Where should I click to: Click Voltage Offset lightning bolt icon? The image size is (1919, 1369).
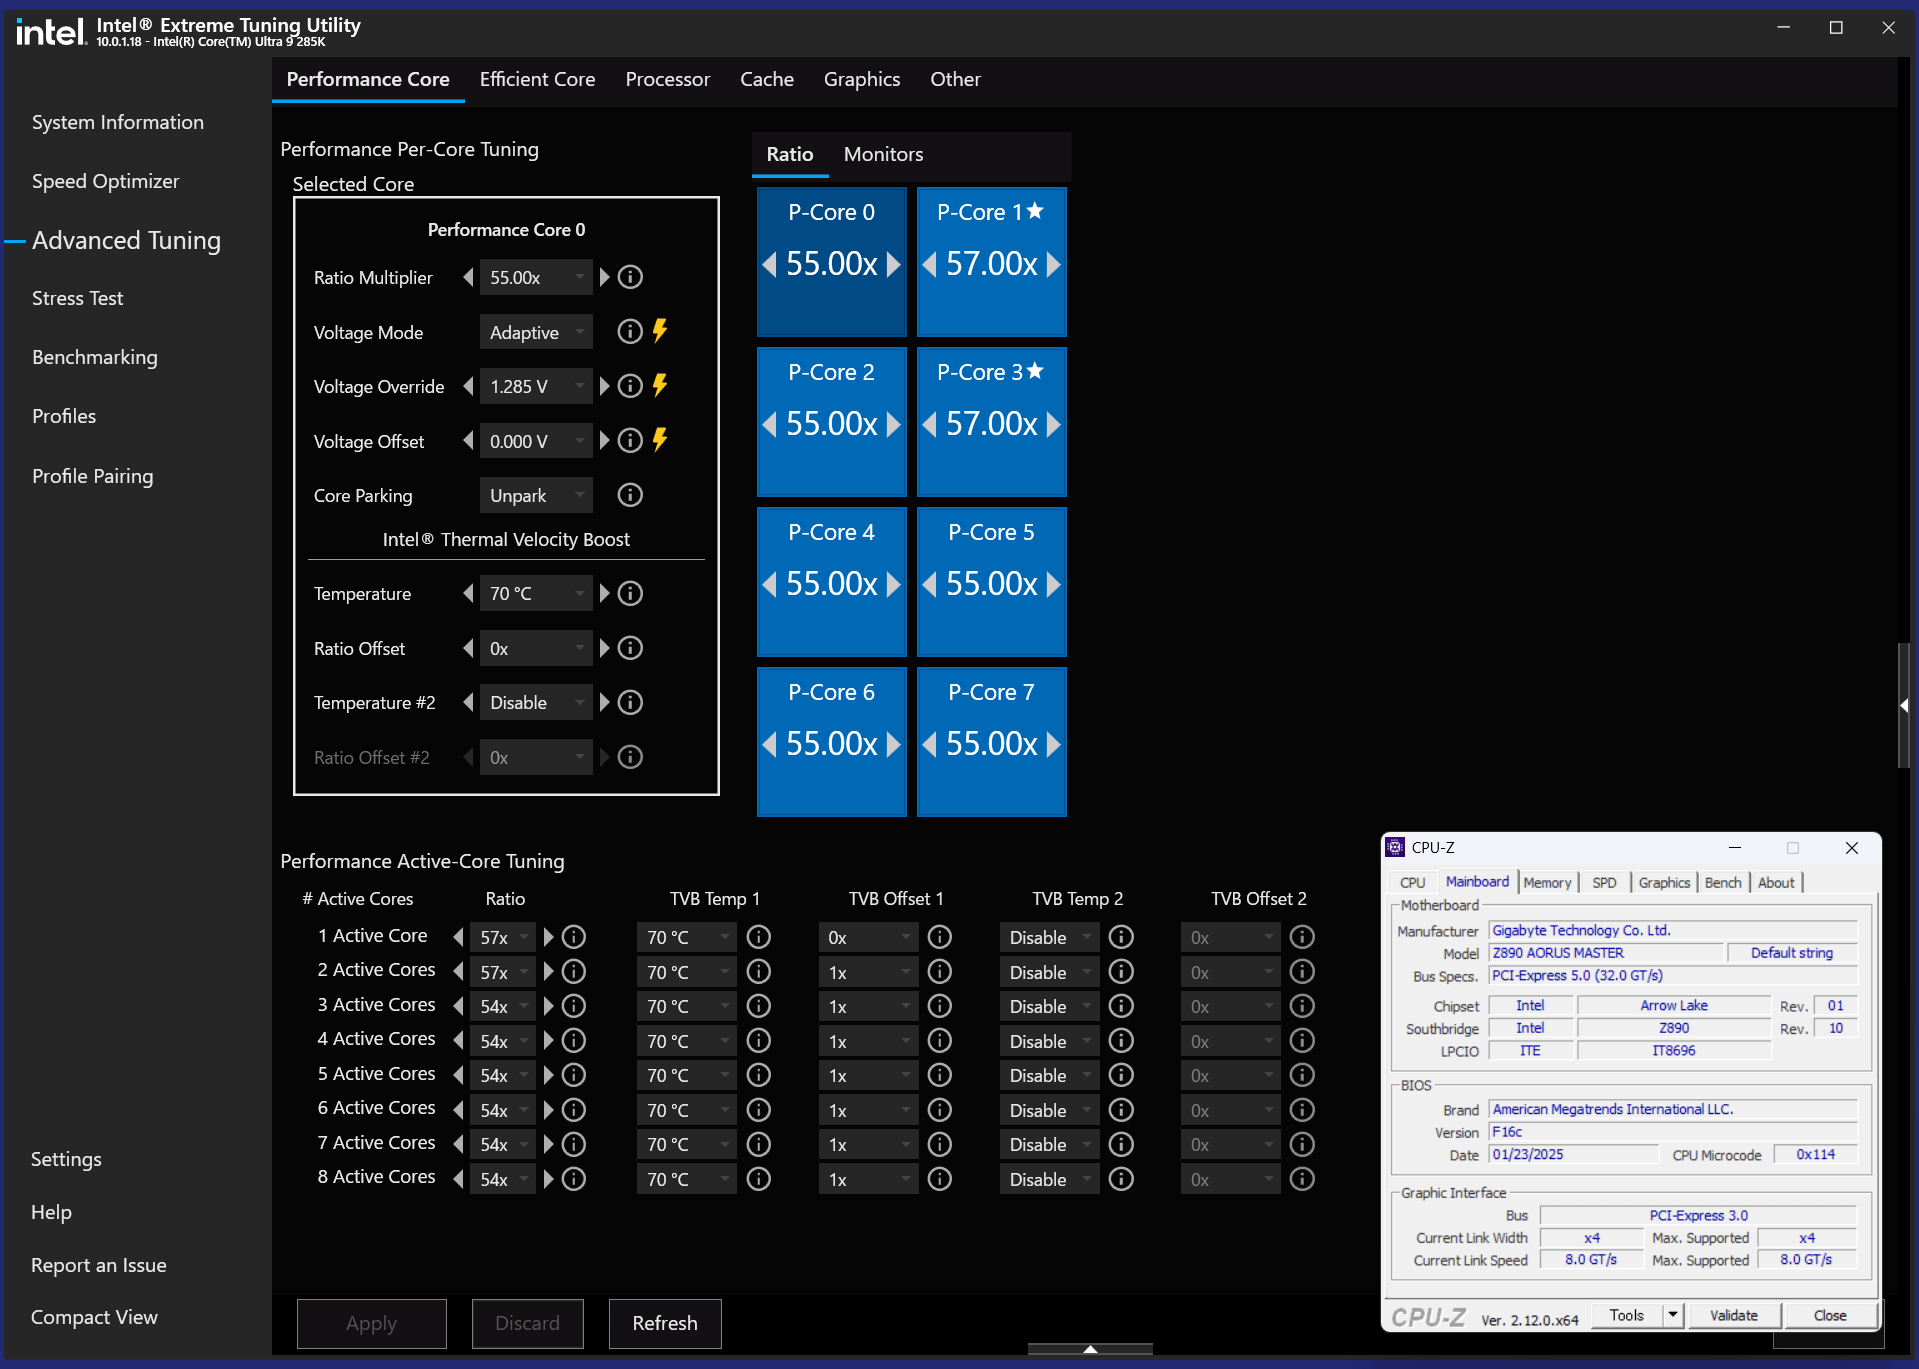tap(660, 440)
